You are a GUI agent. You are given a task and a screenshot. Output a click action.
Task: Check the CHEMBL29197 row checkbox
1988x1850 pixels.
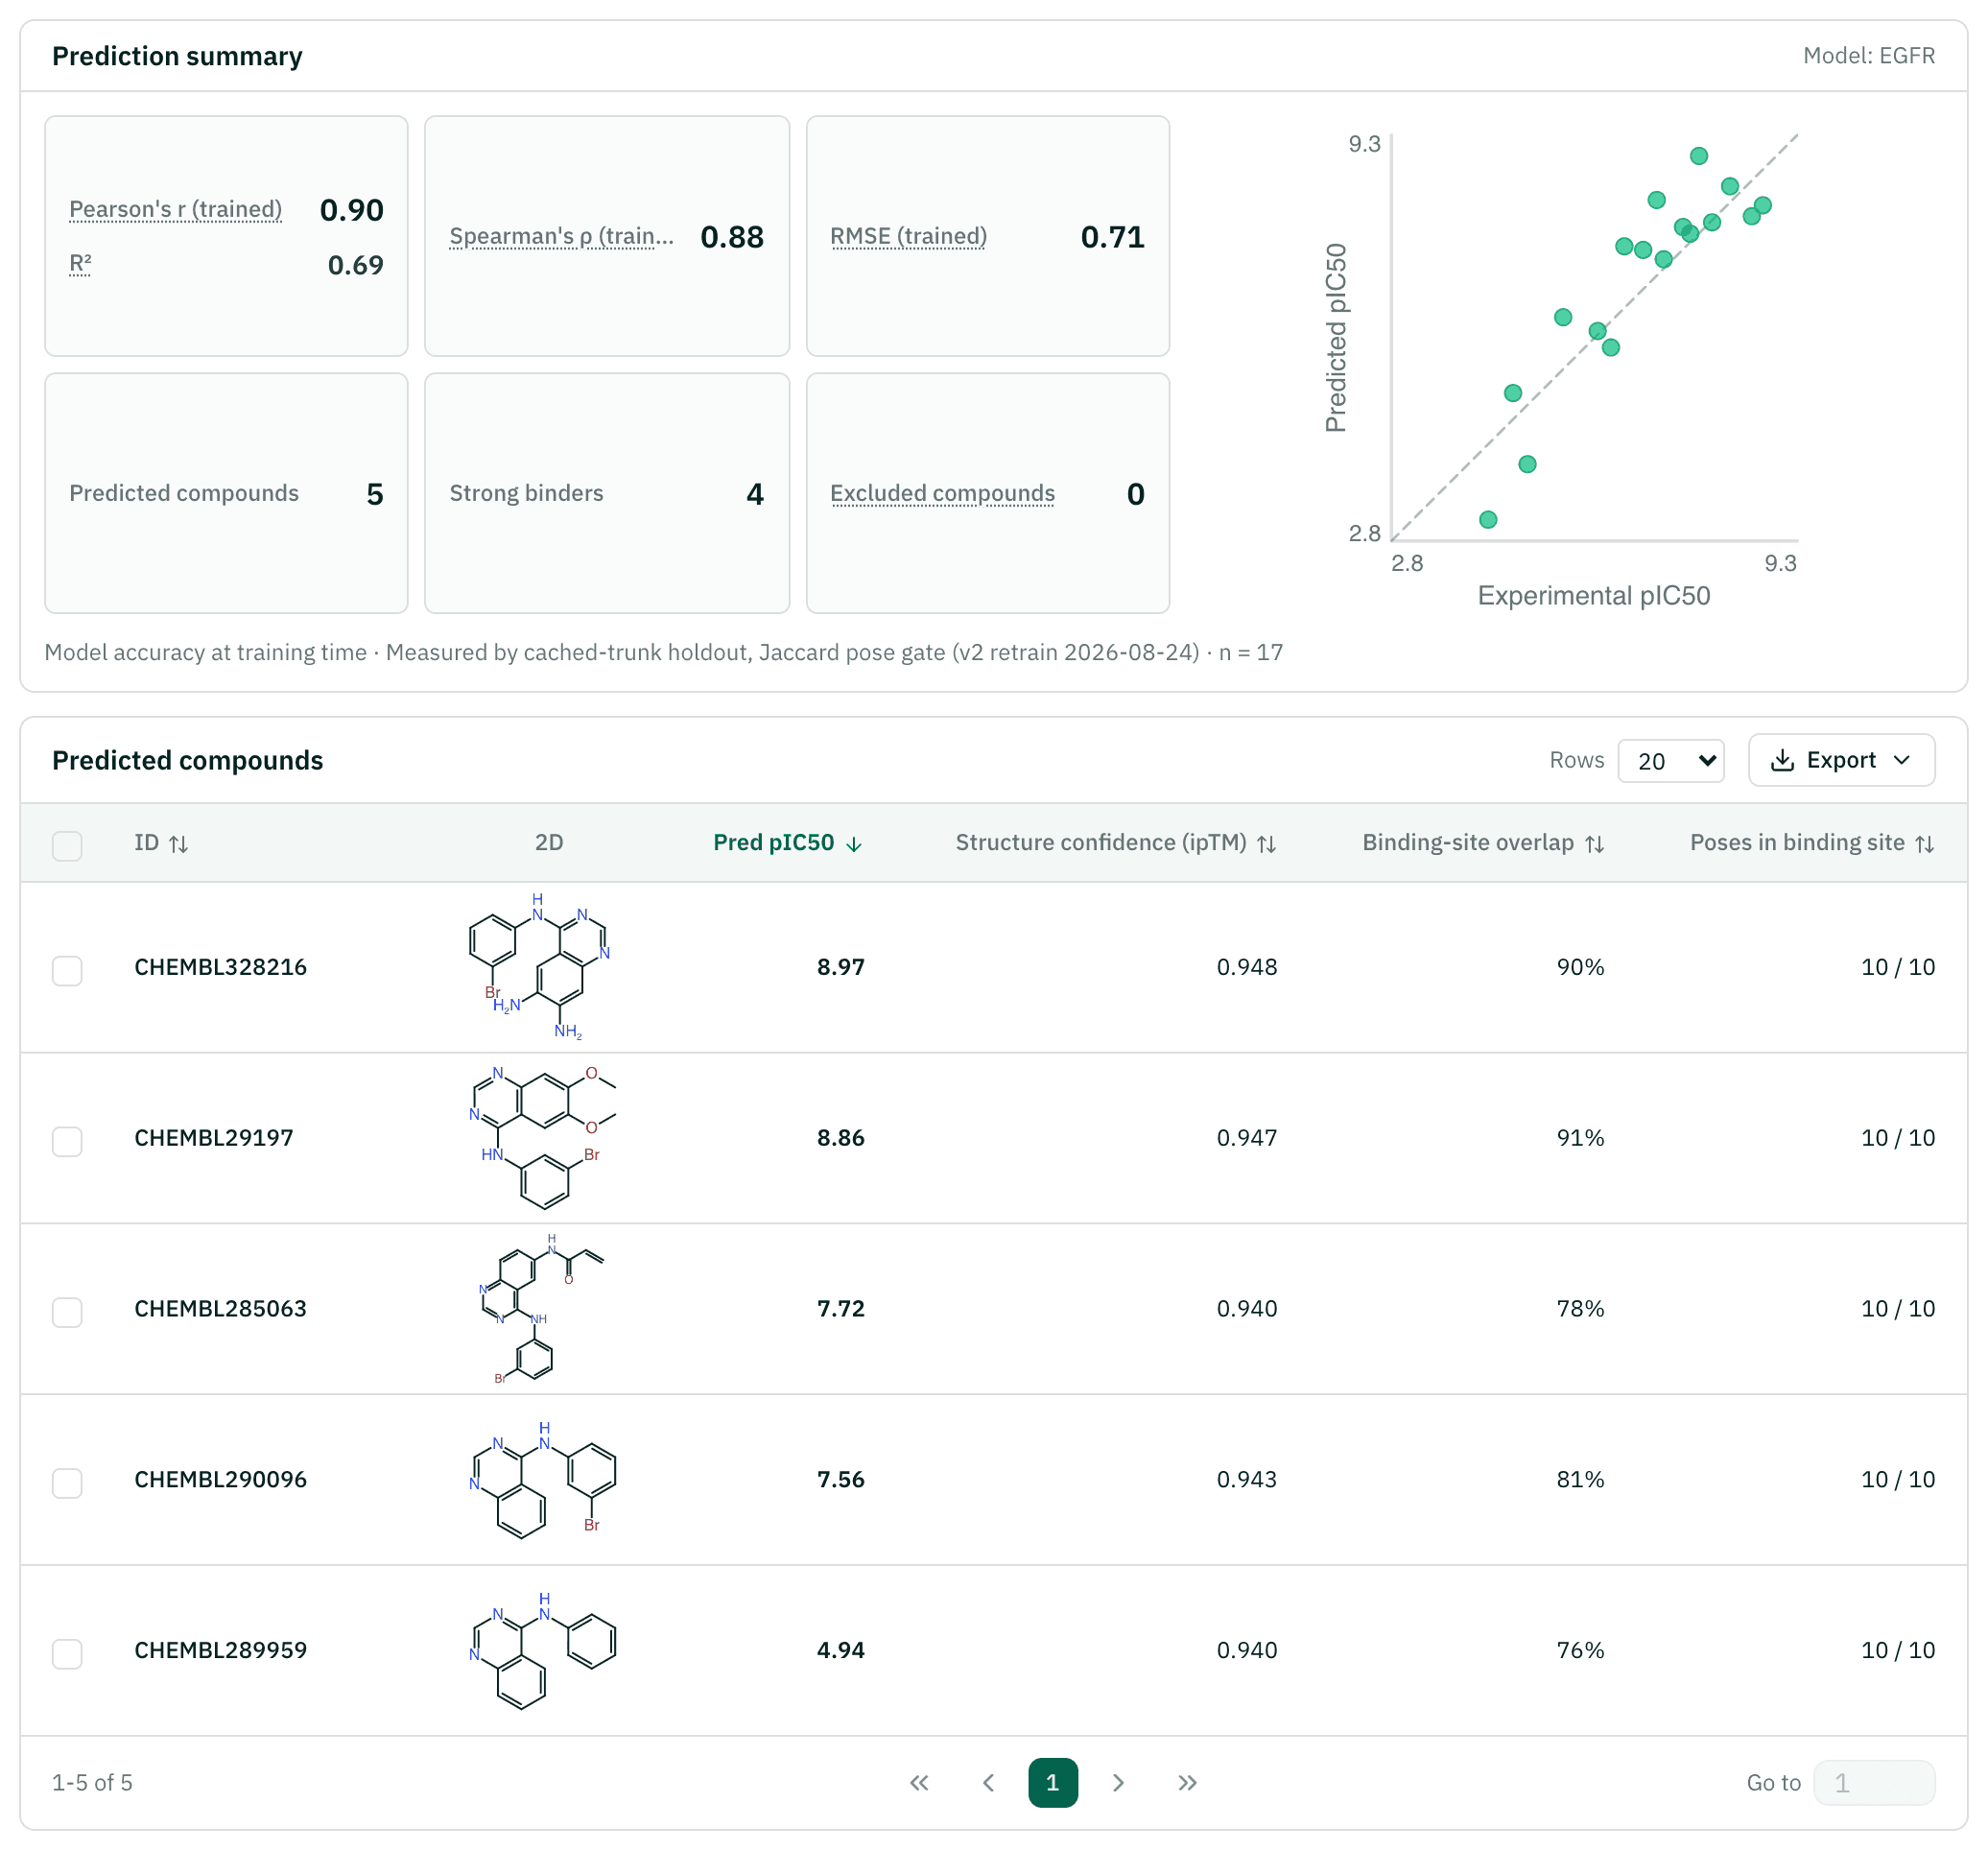(67, 1142)
